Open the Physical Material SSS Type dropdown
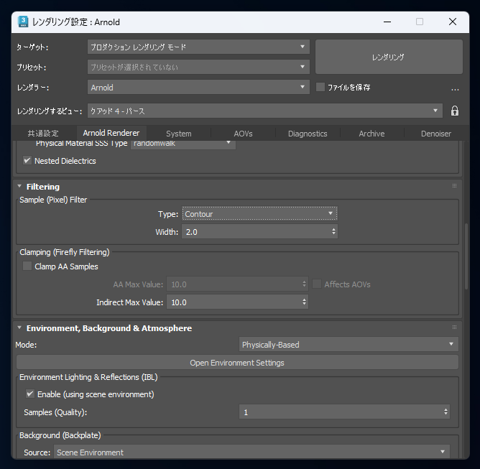Image resolution: width=480 pixels, height=469 pixels. [183, 144]
